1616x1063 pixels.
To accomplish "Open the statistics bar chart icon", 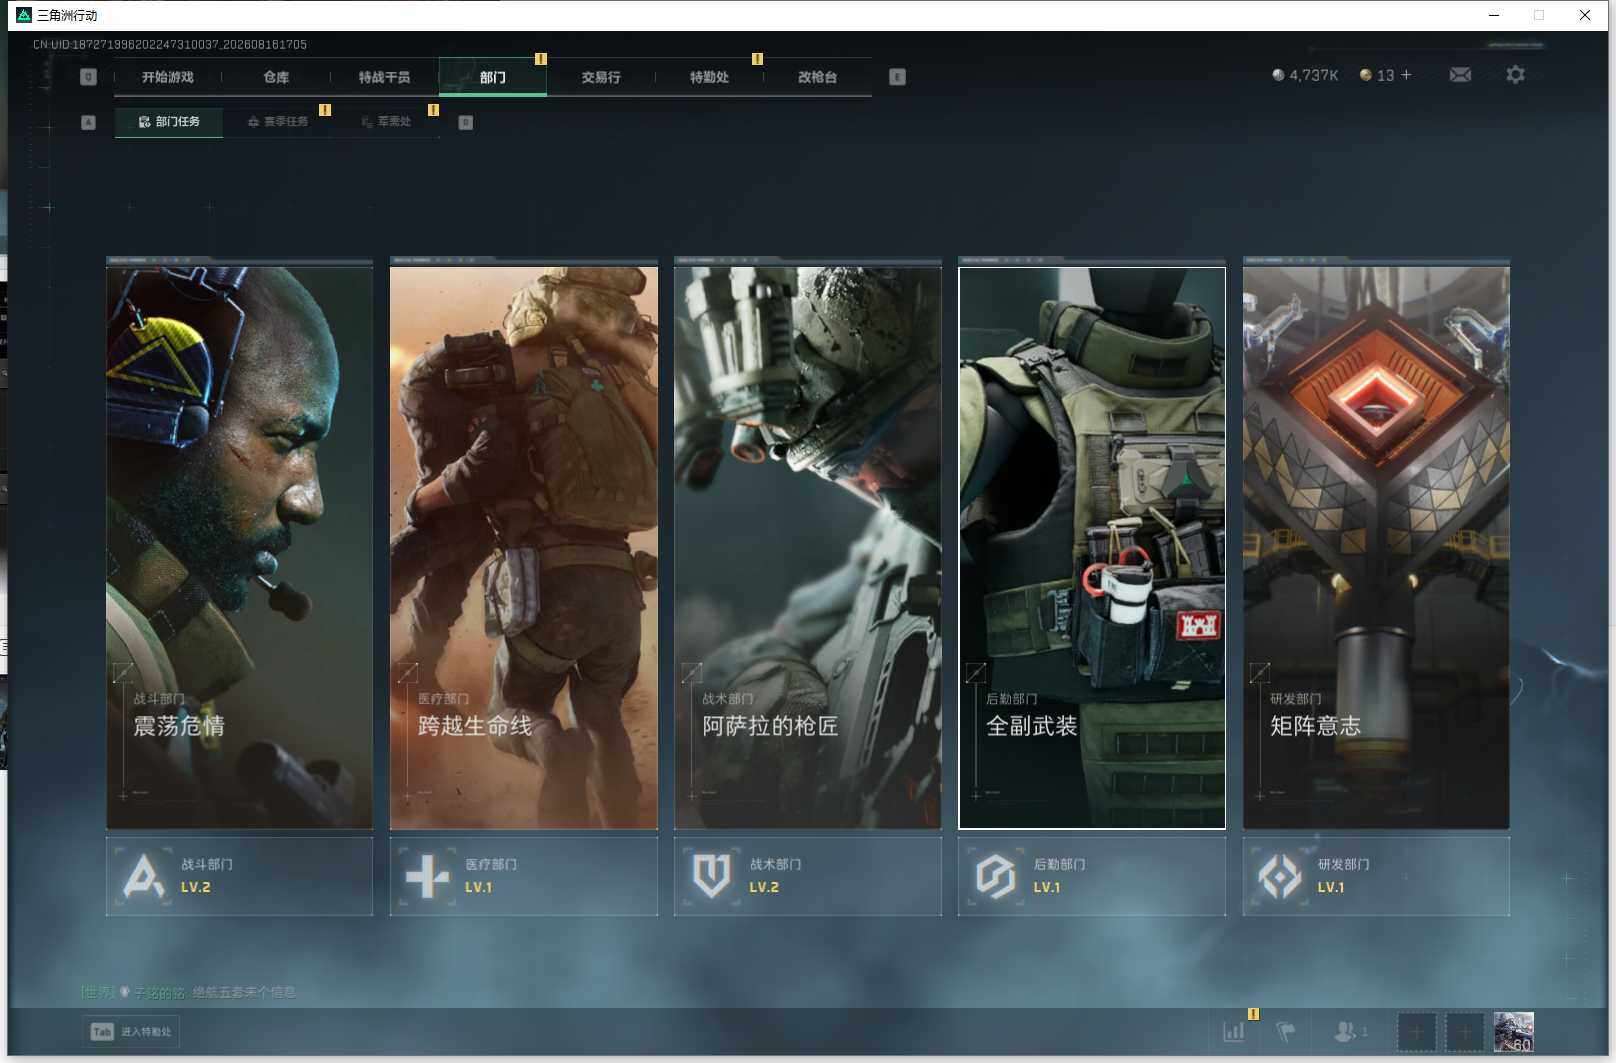I will point(1234,1031).
